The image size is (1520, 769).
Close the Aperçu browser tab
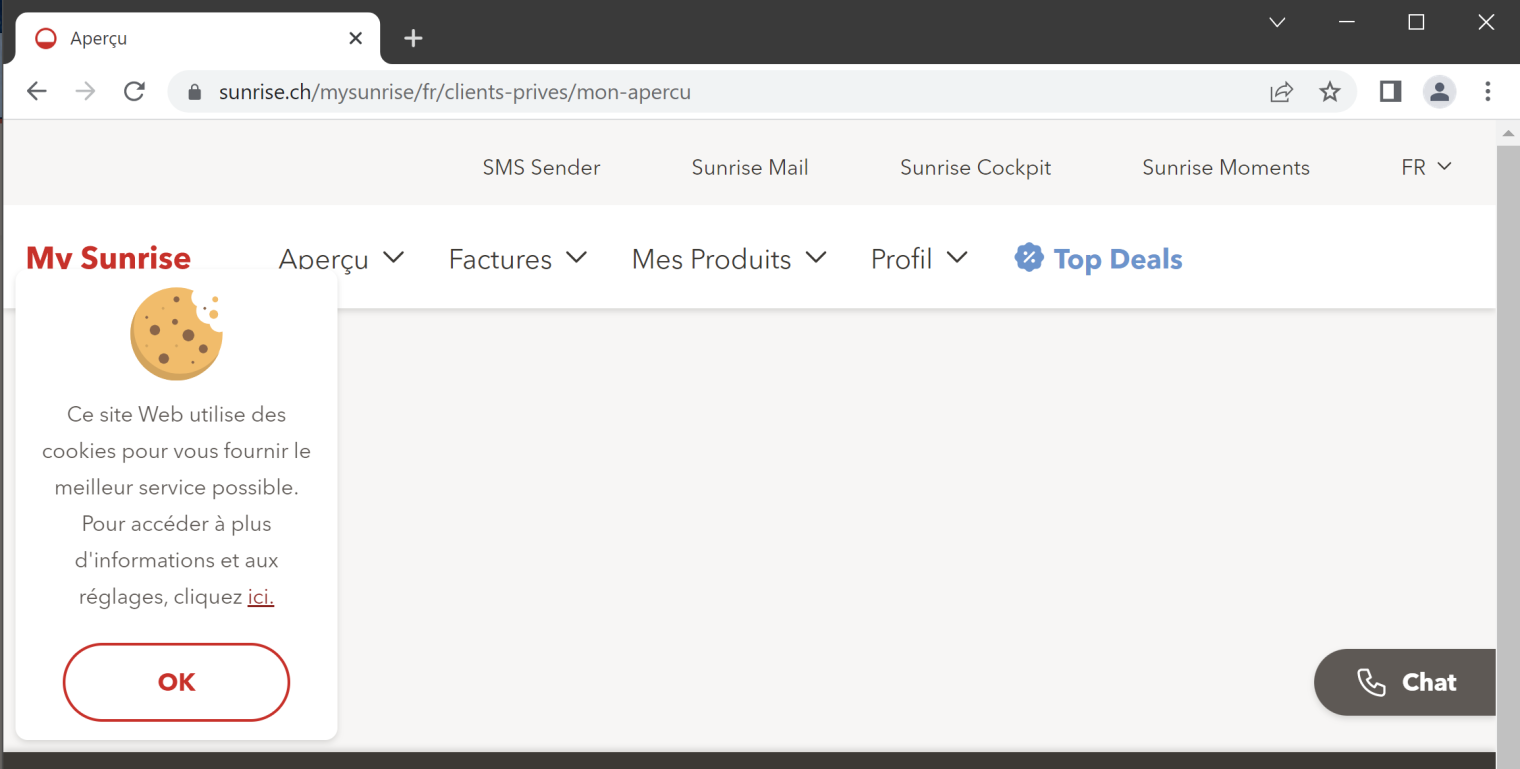[x=355, y=38]
